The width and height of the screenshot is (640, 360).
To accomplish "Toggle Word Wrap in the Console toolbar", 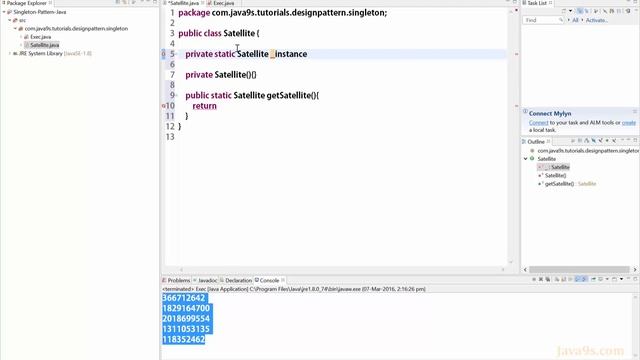I will click(x=570, y=280).
